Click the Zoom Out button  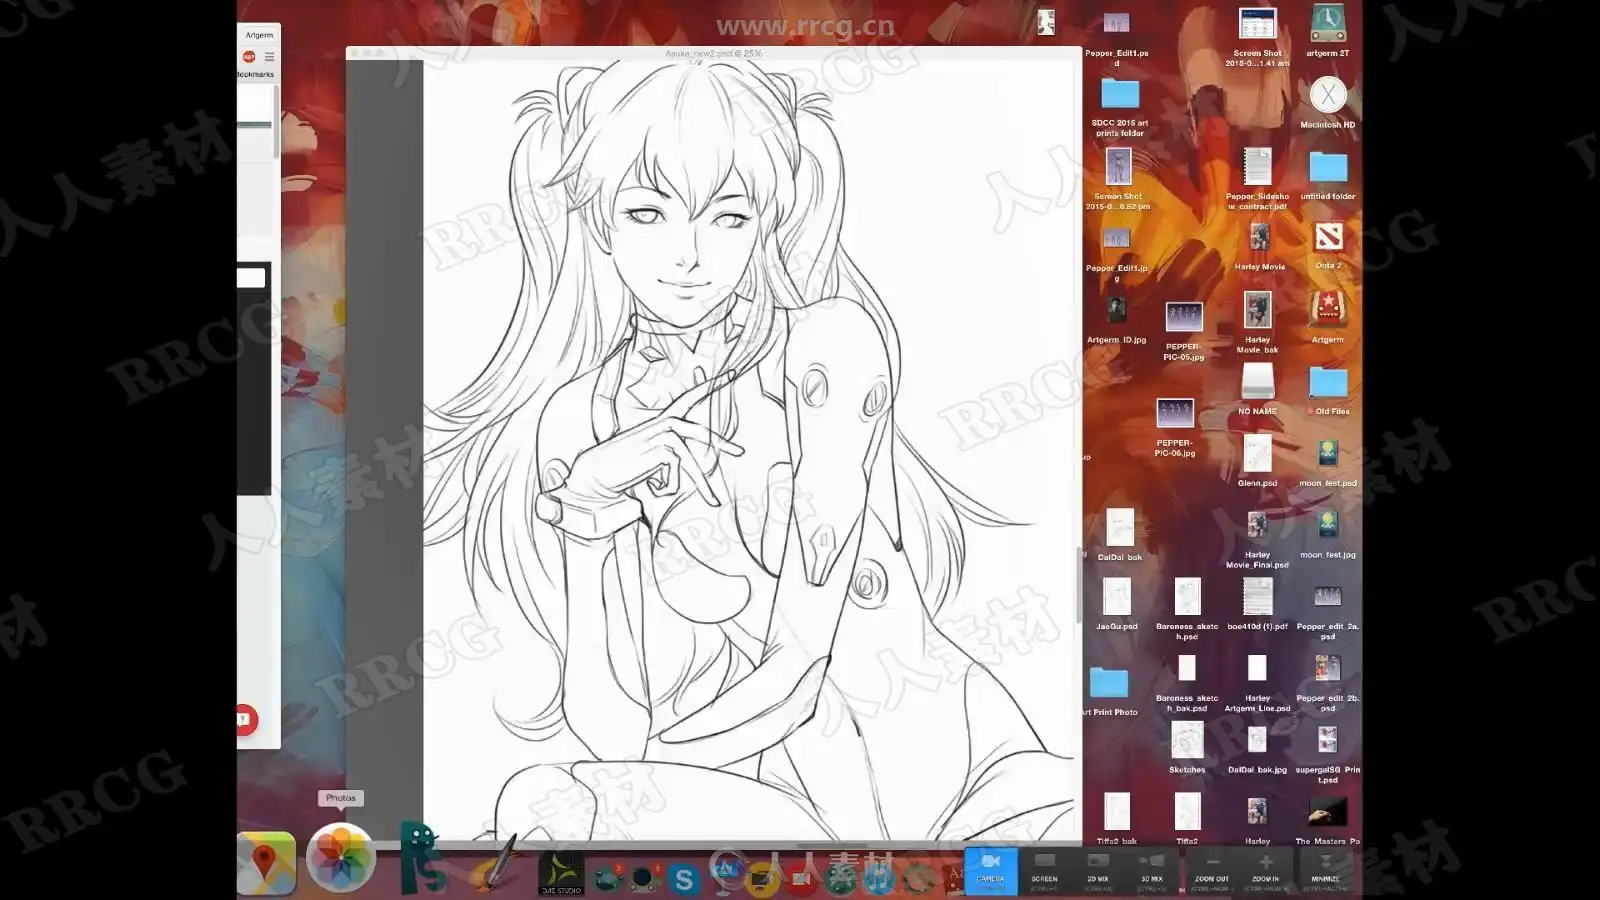tap(1212, 870)
